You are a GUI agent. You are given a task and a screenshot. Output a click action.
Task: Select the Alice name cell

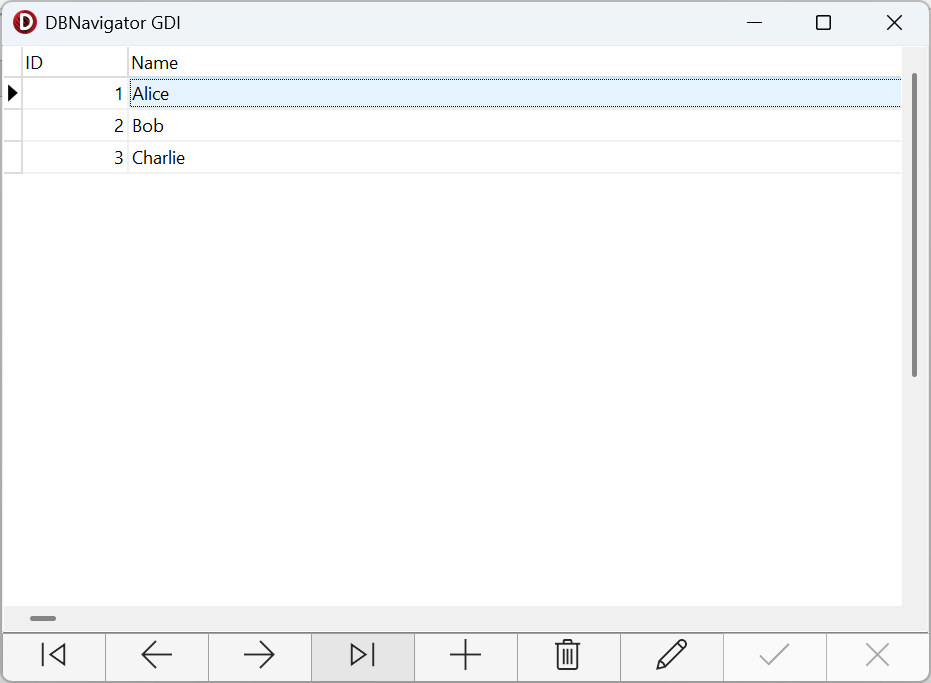coord(515,93)
